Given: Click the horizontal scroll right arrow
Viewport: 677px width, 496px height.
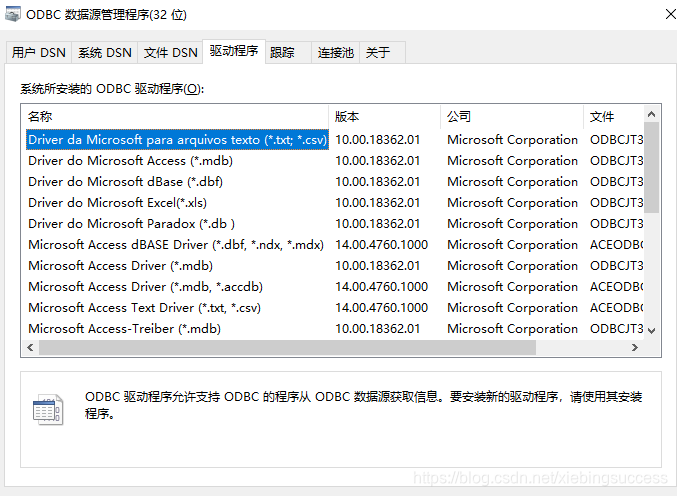Looking at the screenshot, I should (x=635, y=348).
